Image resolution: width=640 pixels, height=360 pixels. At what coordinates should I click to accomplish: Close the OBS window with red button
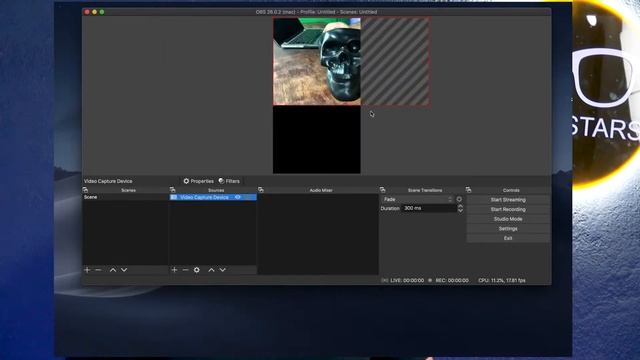tap(87, 12)
